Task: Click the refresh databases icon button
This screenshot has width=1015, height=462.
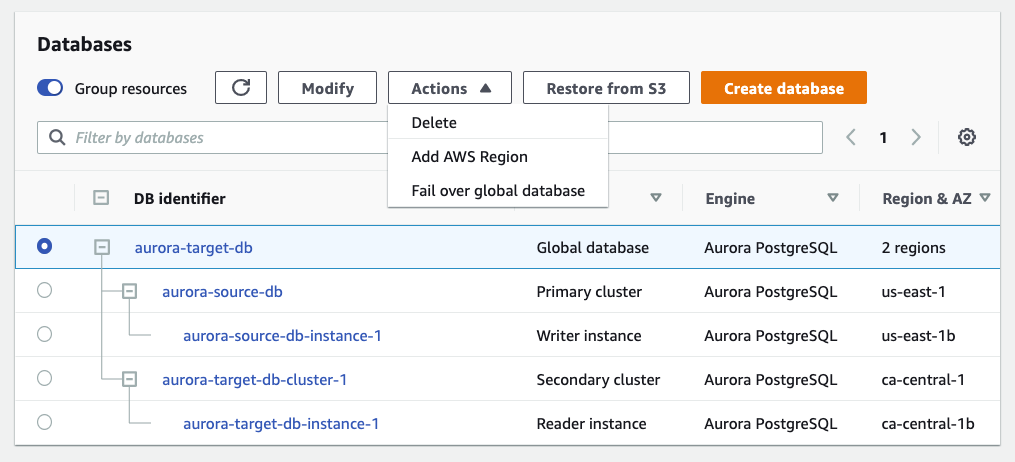Action: (241, 88)
